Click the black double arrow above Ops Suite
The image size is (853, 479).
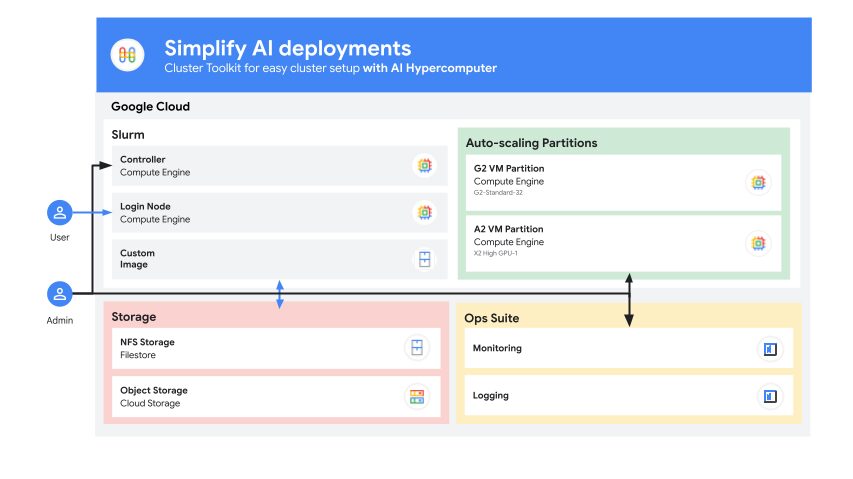(629, 299)
